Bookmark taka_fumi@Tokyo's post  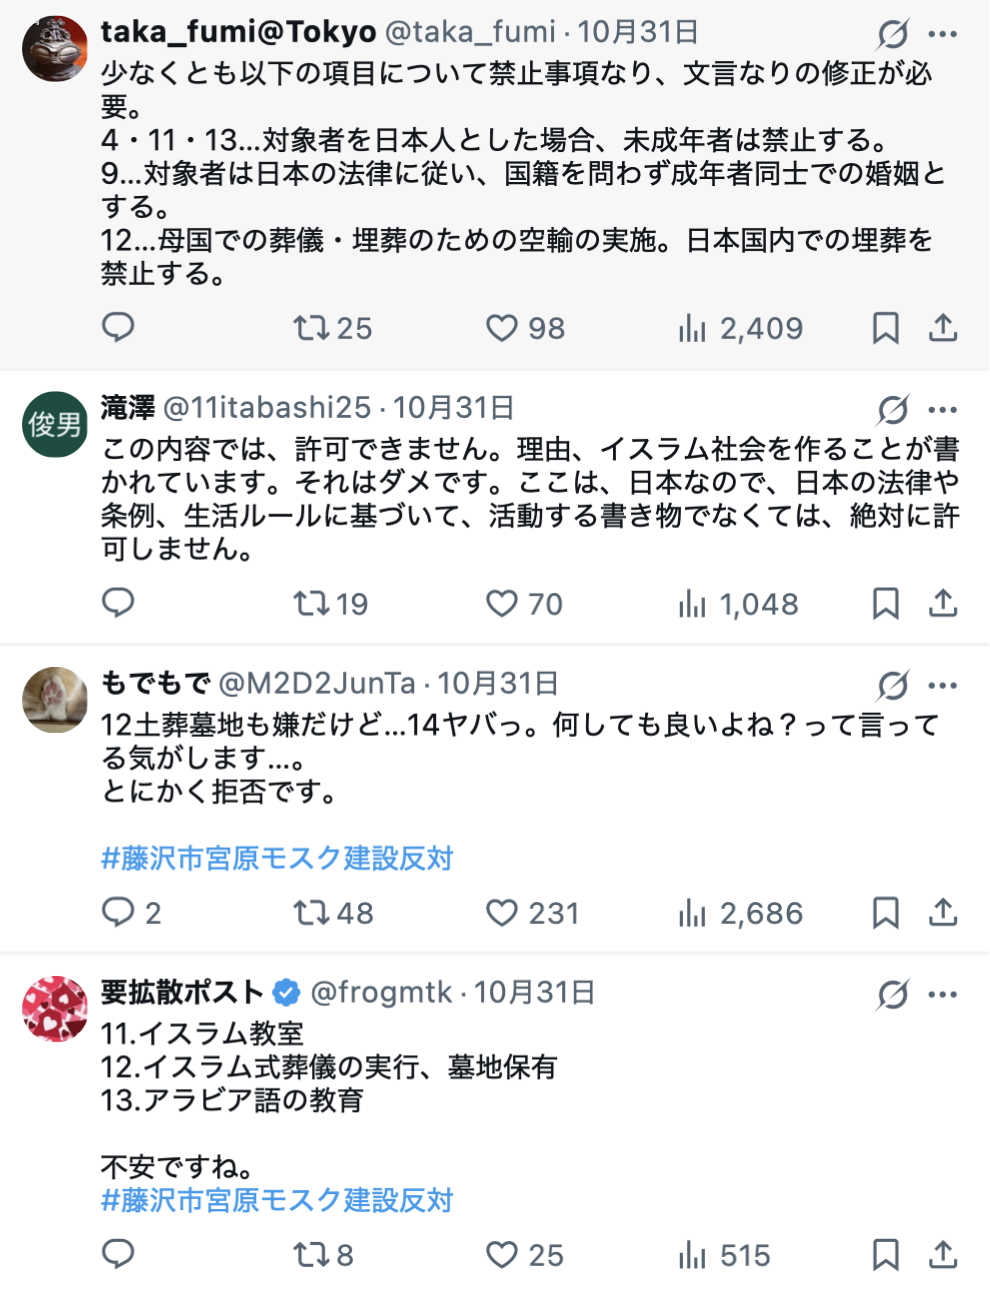[885, 328]
